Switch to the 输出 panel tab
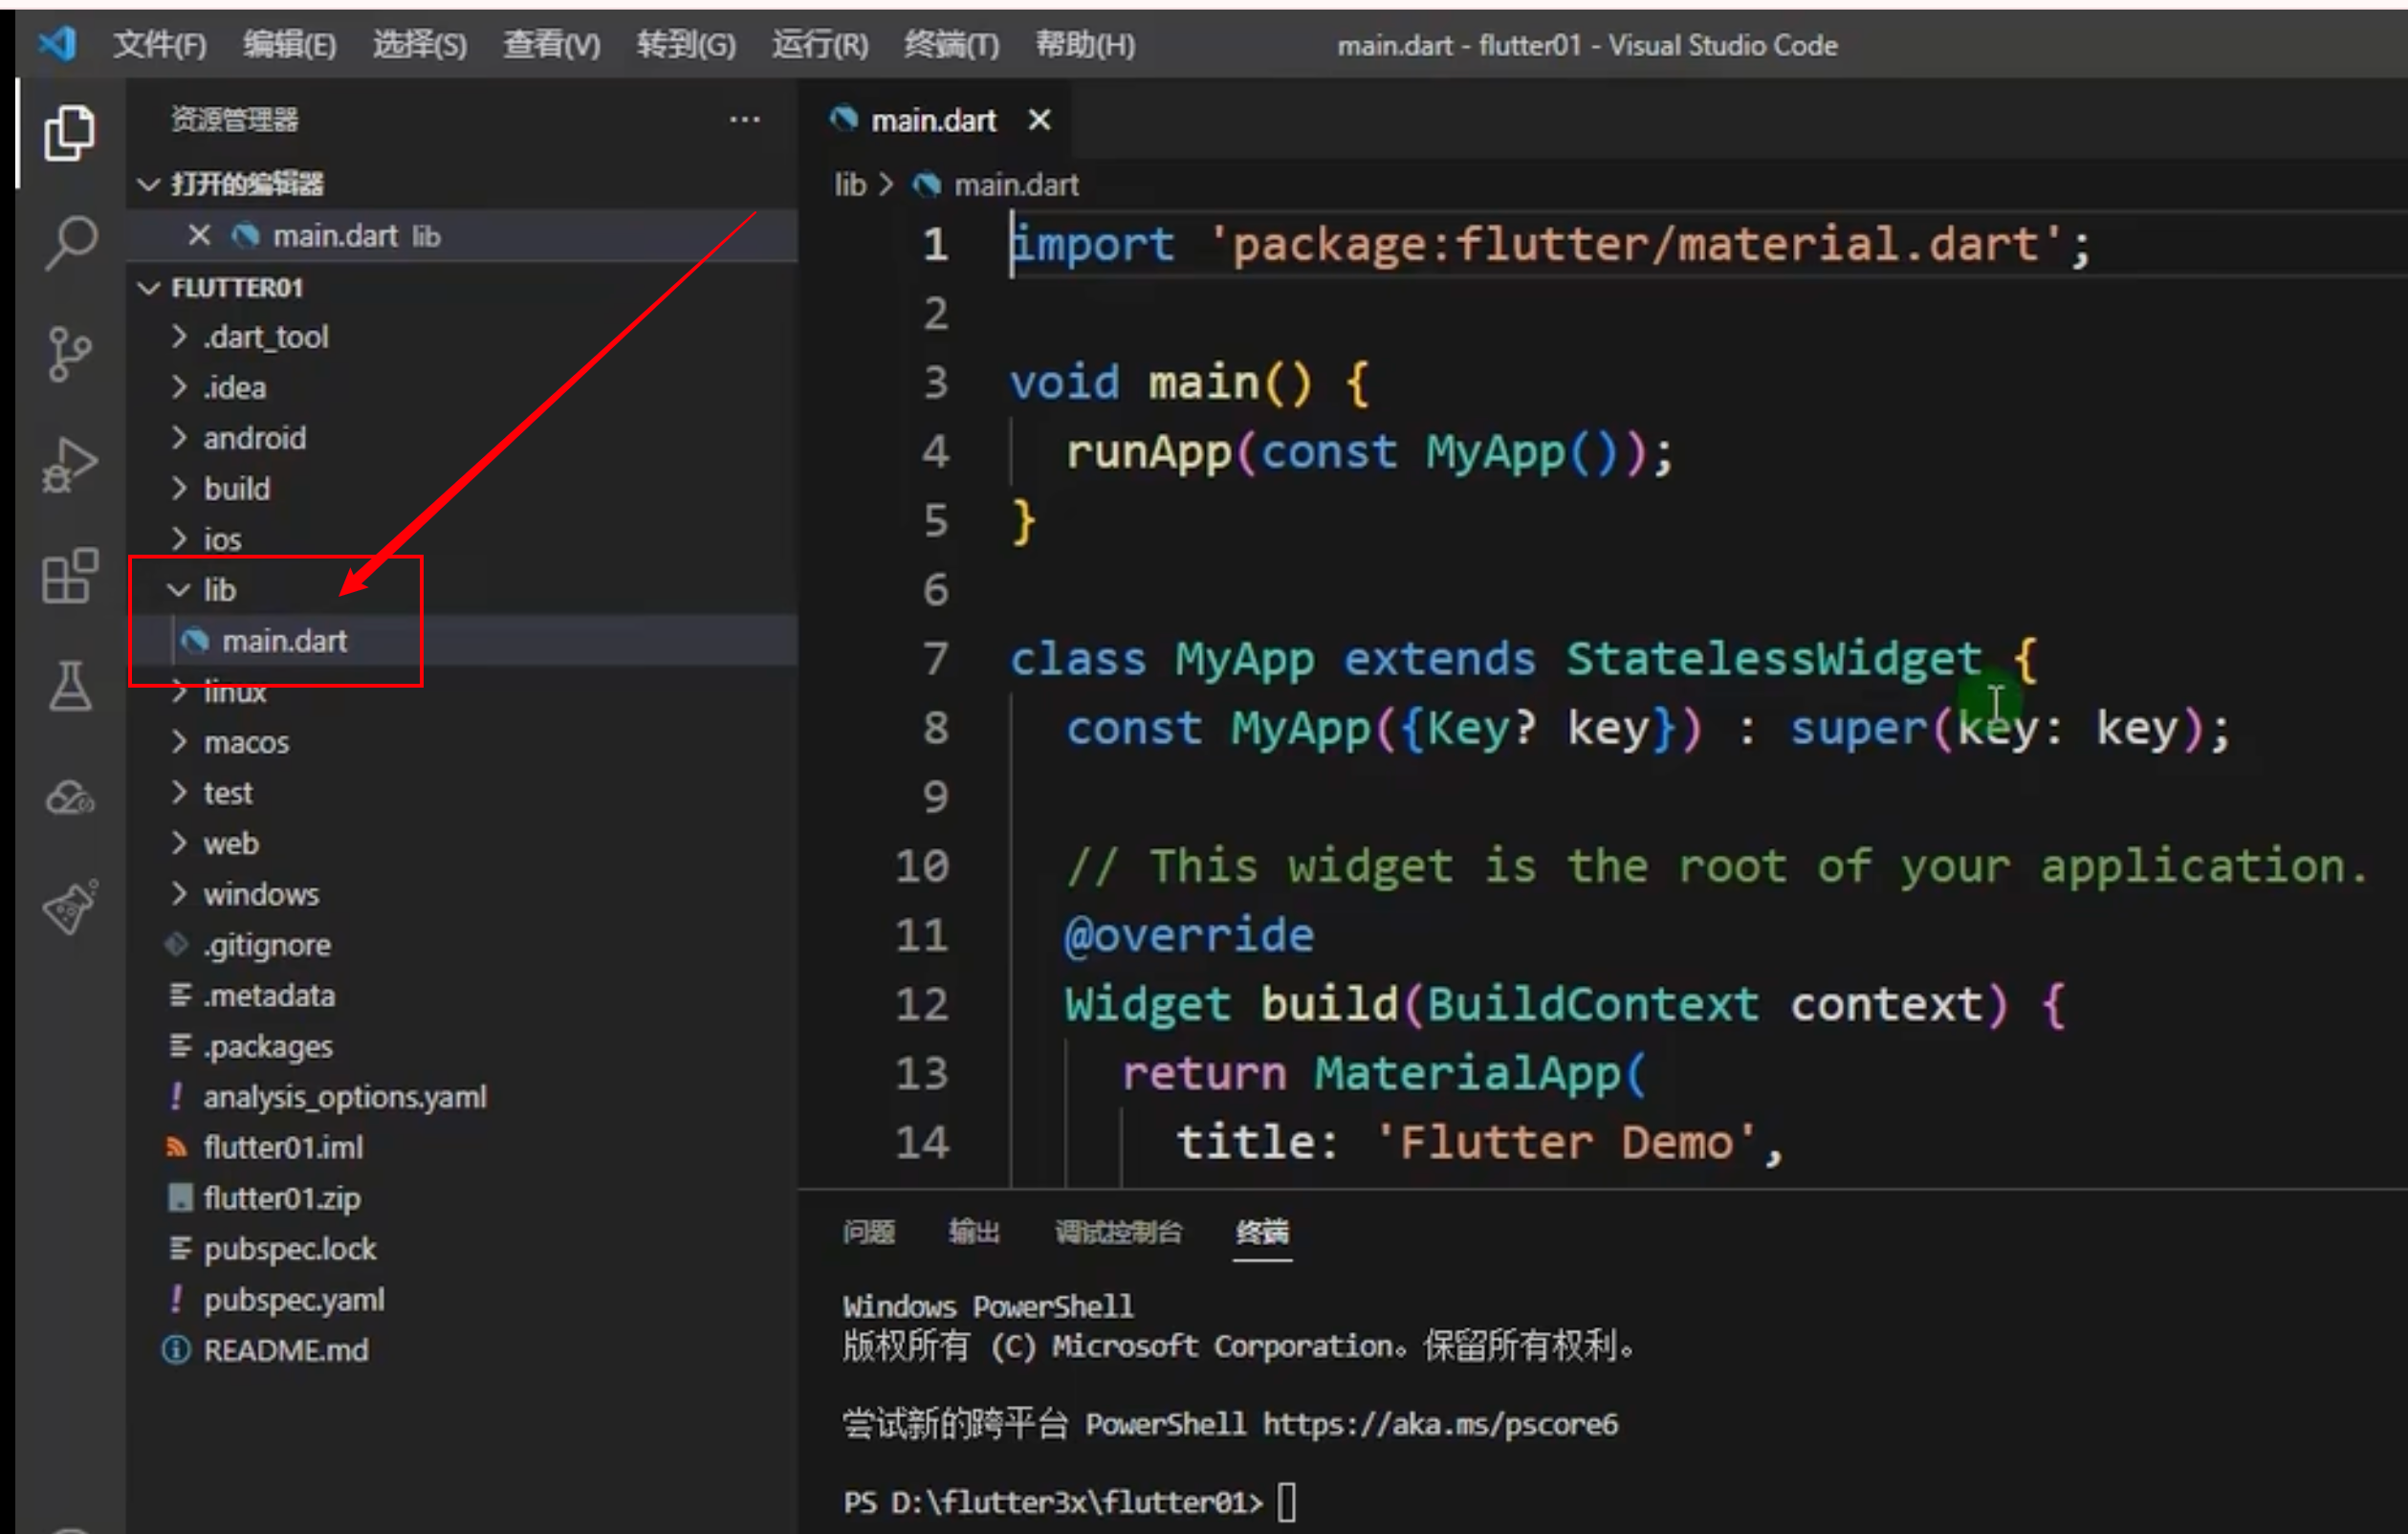This screenshot has width=2408, height=1534. pyautogui.click(x=974, y=1232)
